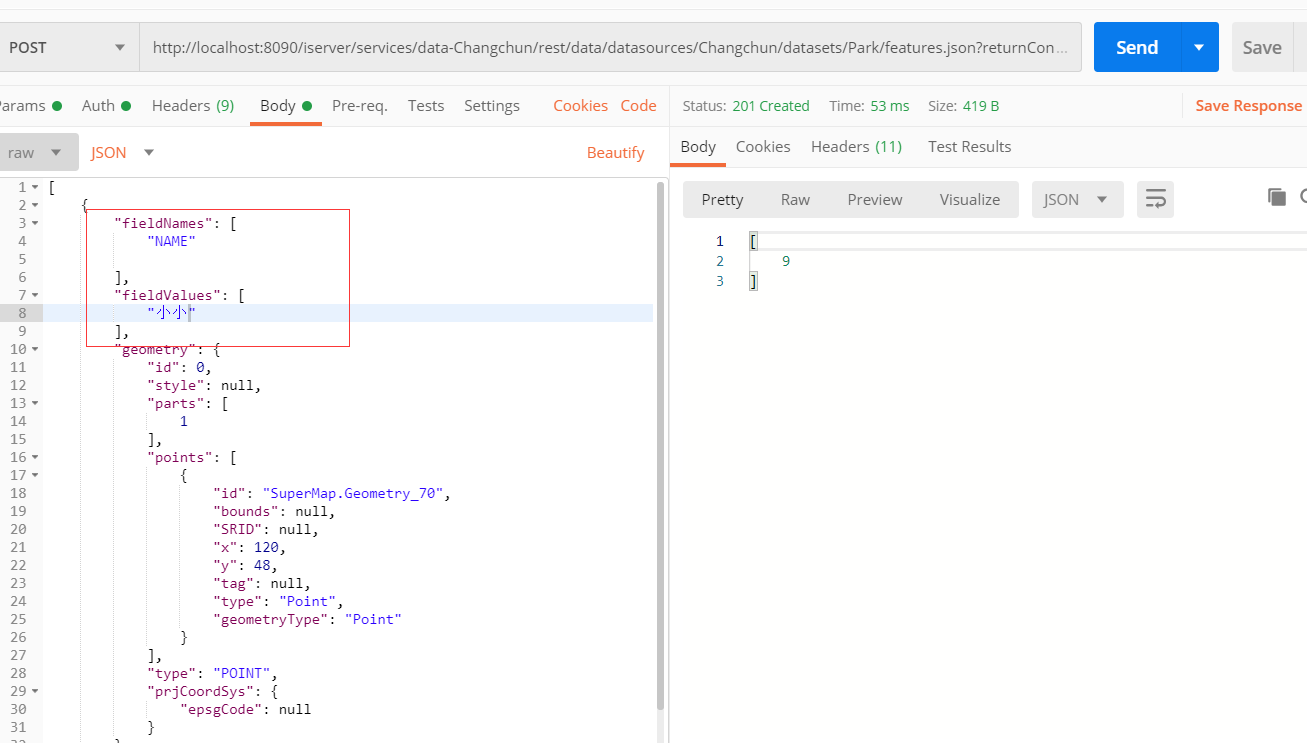The height and width of the screenshot is (743, 1307).
Task: Click the "tag": null line
Action: point(262,583)
